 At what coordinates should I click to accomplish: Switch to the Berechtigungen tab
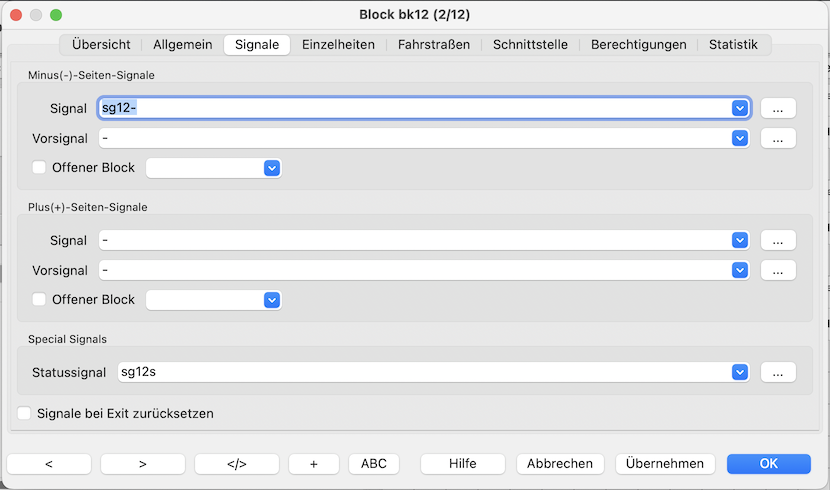[x=638, y=45]
